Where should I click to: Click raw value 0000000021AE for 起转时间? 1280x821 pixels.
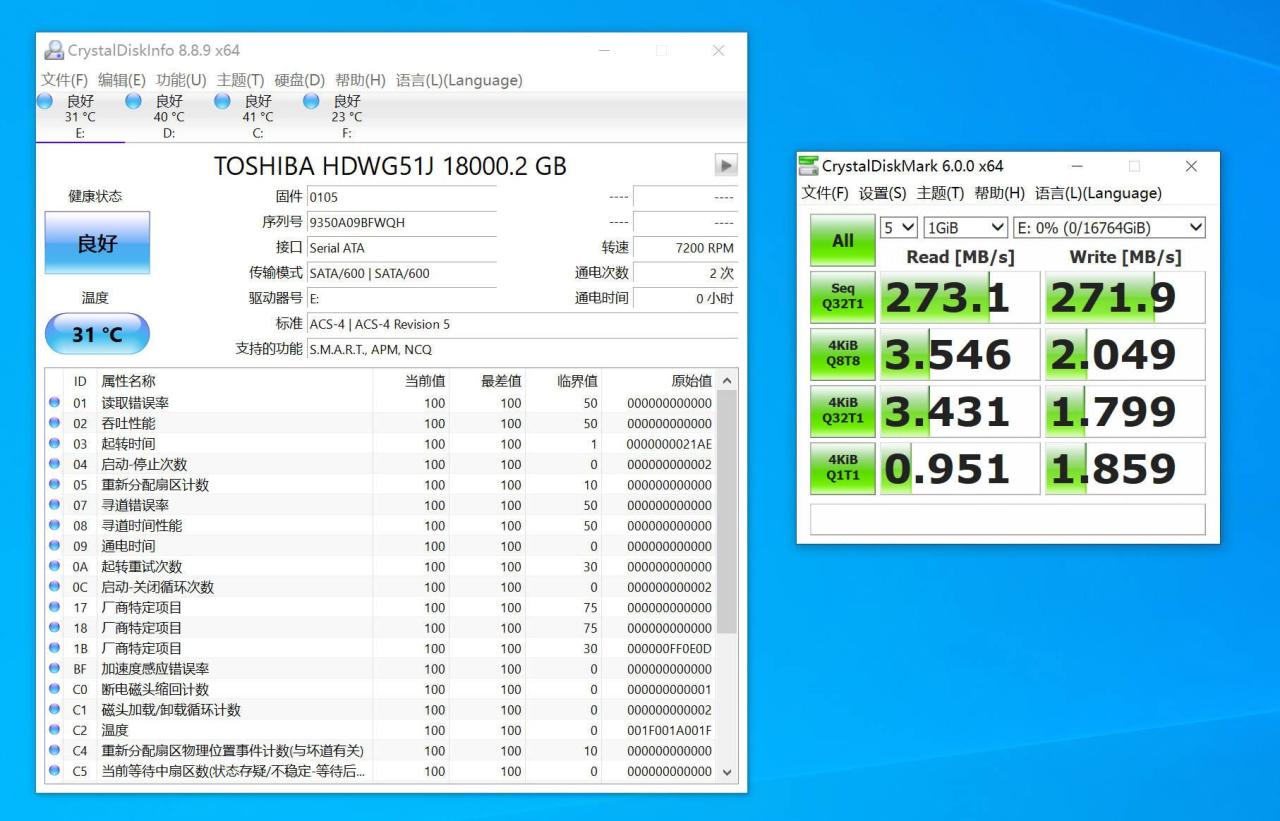click(670, 444)
